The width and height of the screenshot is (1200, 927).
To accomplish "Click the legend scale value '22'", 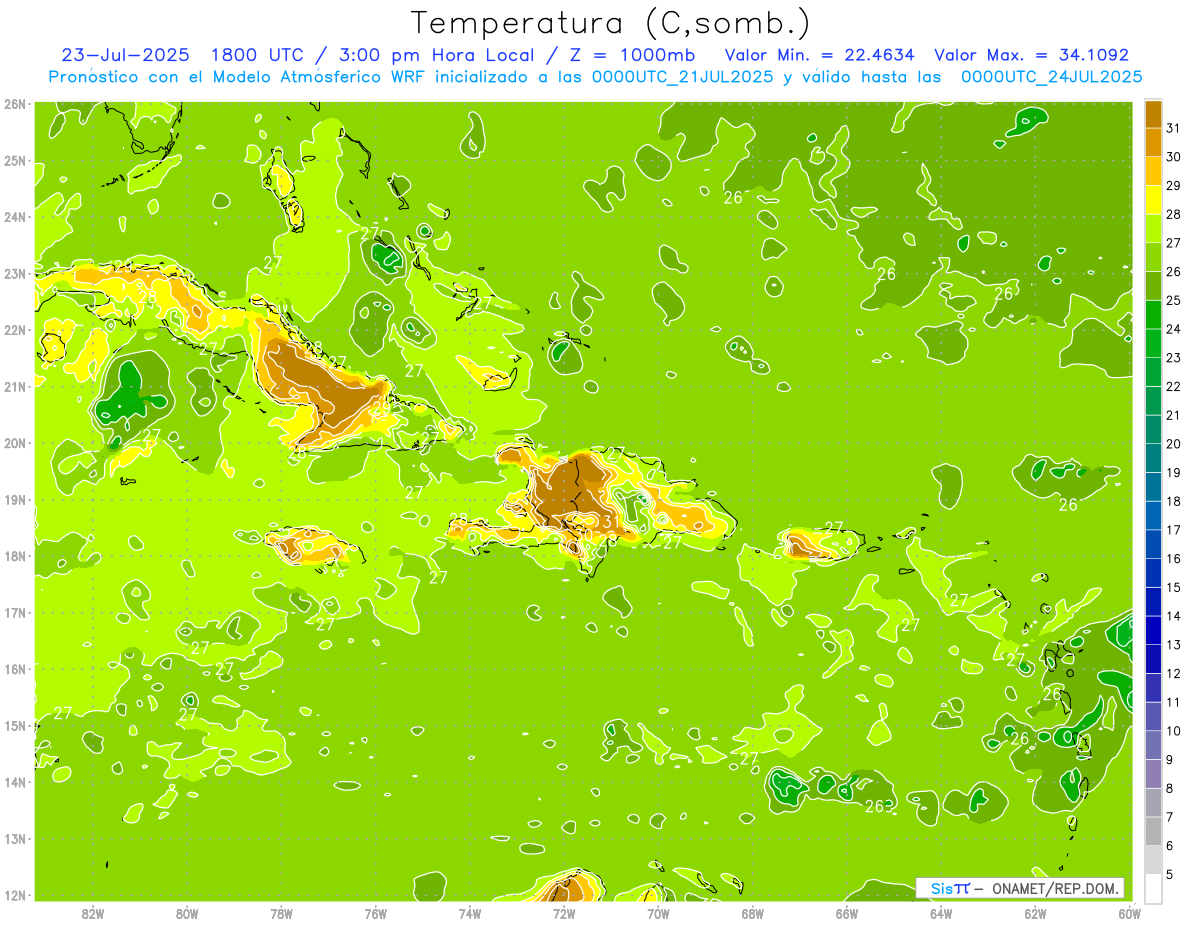I will [x=1174, y=387].
